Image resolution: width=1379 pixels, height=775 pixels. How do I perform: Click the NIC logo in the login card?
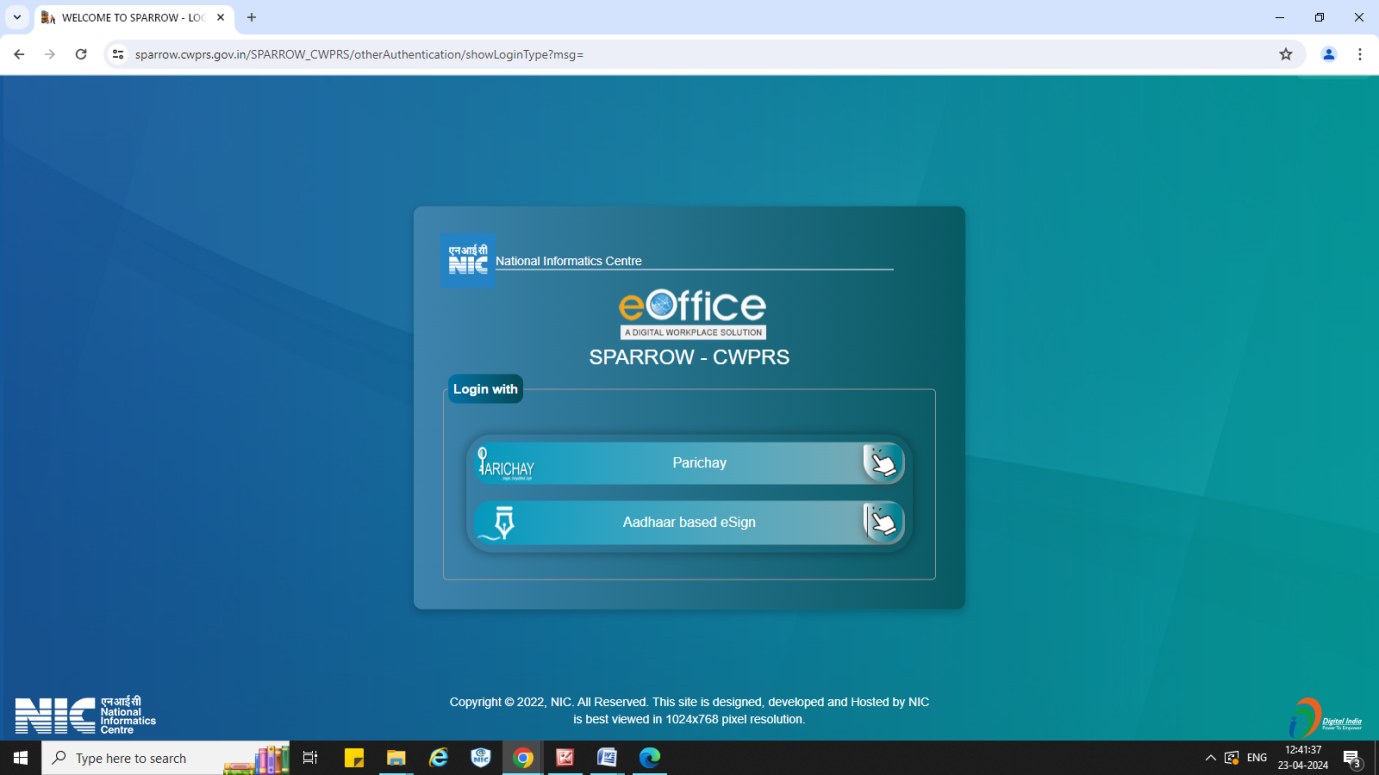coord(468,261)
